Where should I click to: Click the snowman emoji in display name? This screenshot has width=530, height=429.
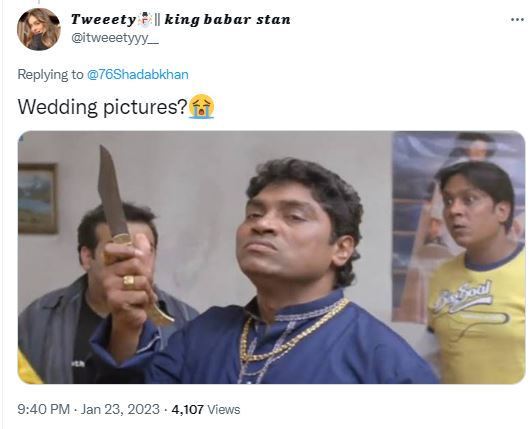145,19
